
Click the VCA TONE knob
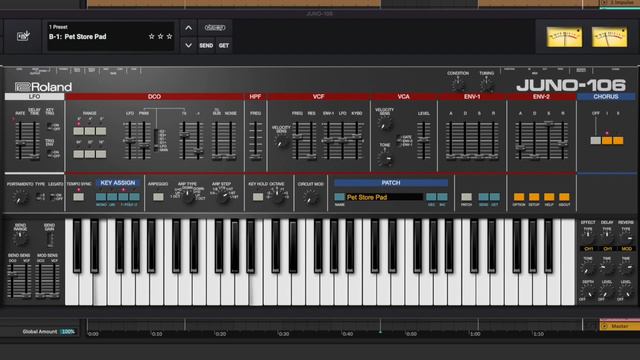tap(384, 159)
